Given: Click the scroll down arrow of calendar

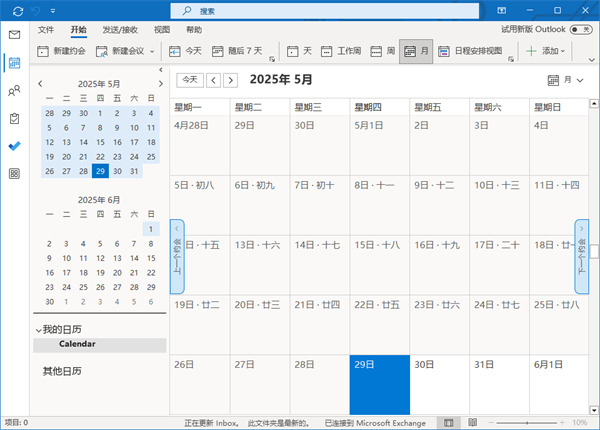Looking at the screenshot, I should click(594, 410).
